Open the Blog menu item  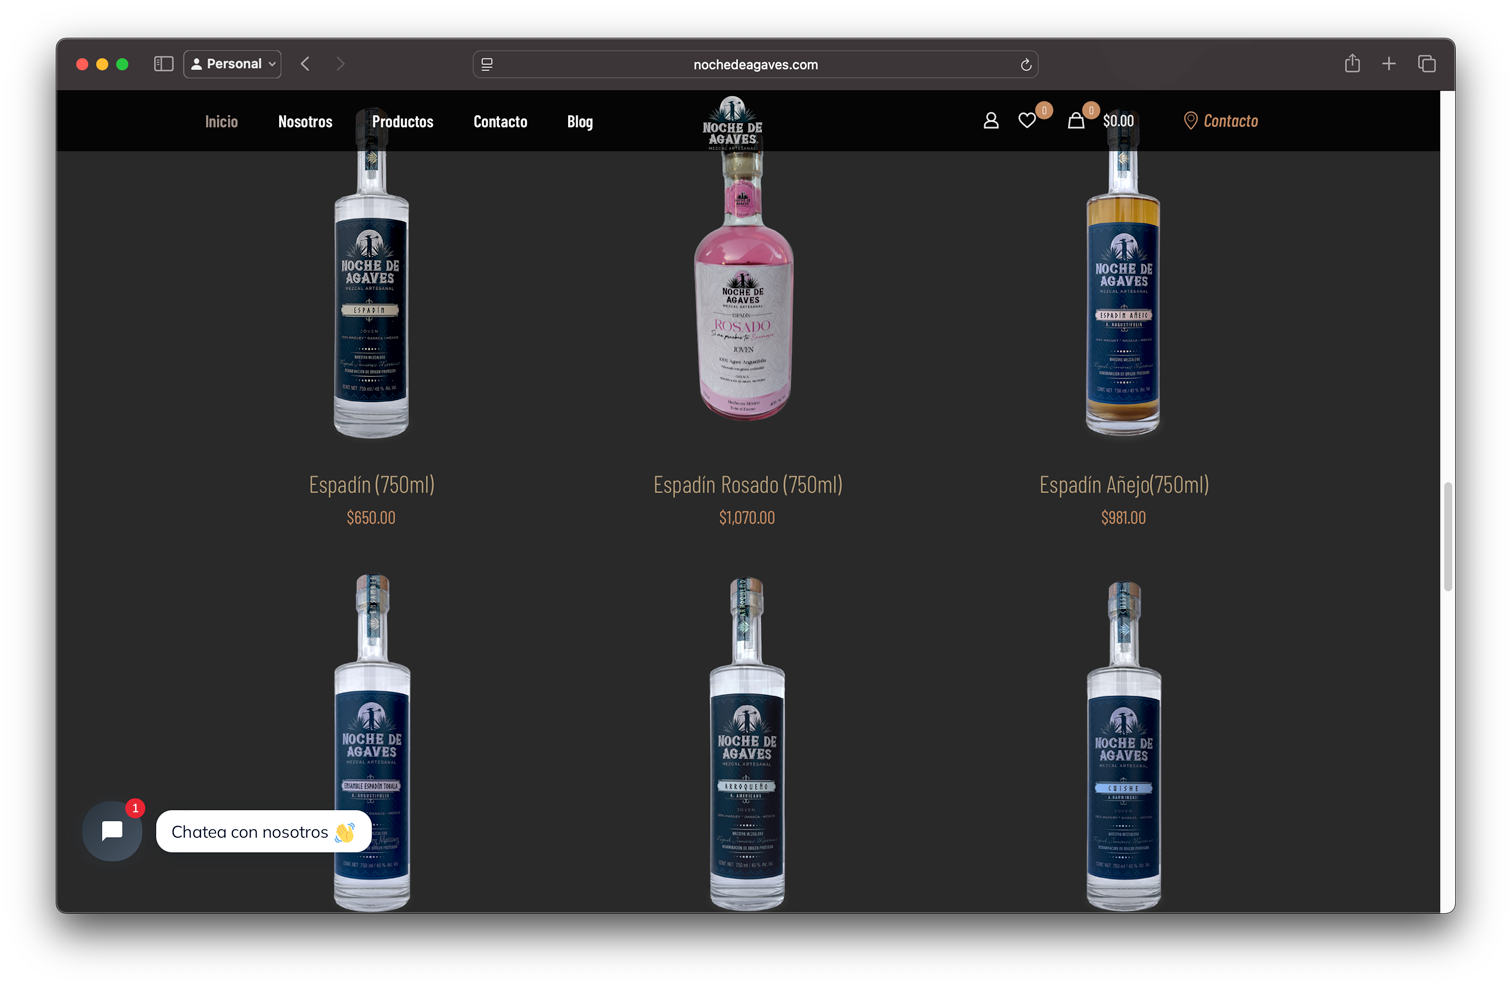(x=580, y=121)
